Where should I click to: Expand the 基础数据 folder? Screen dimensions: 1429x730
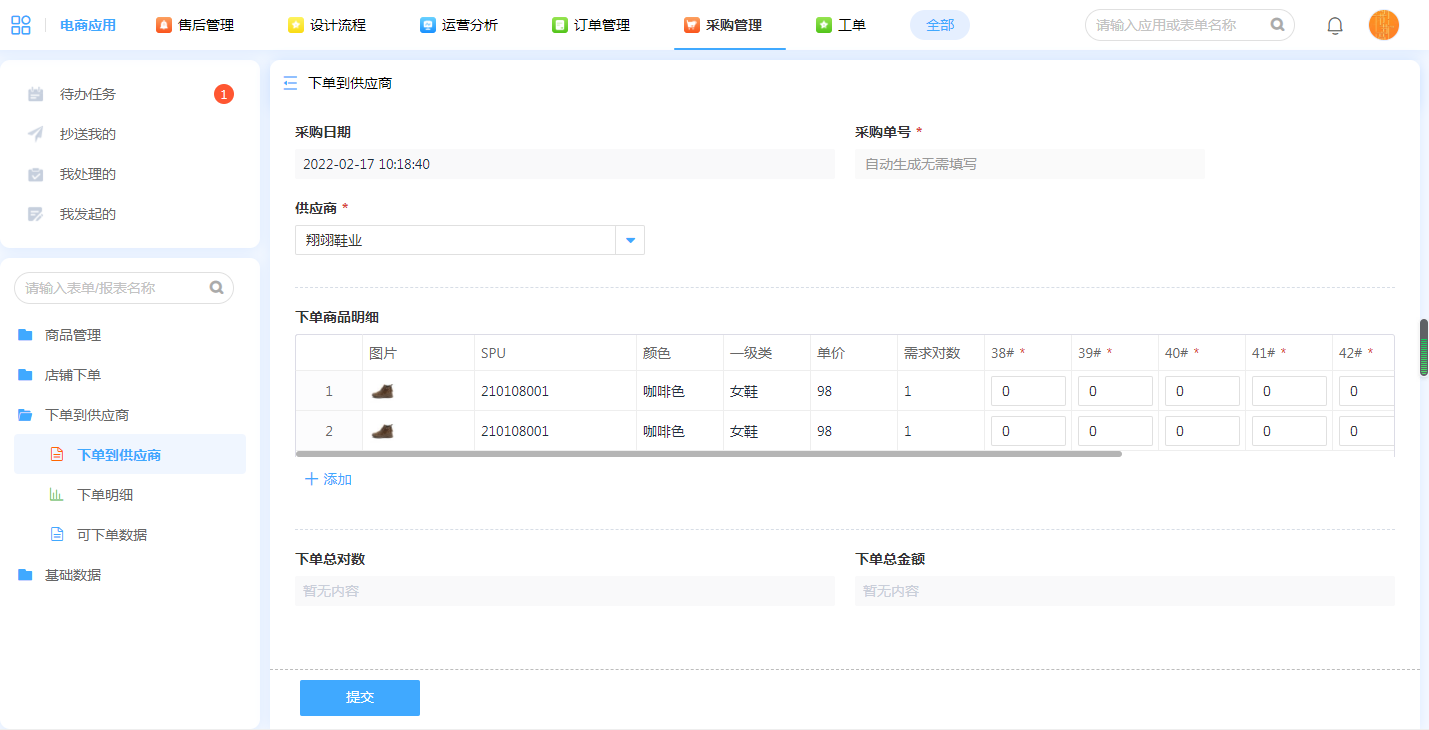click(x=73, y=575)
